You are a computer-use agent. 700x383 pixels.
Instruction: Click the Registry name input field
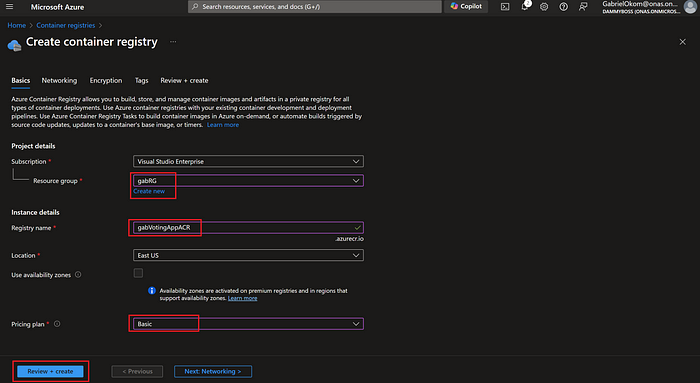248,228
